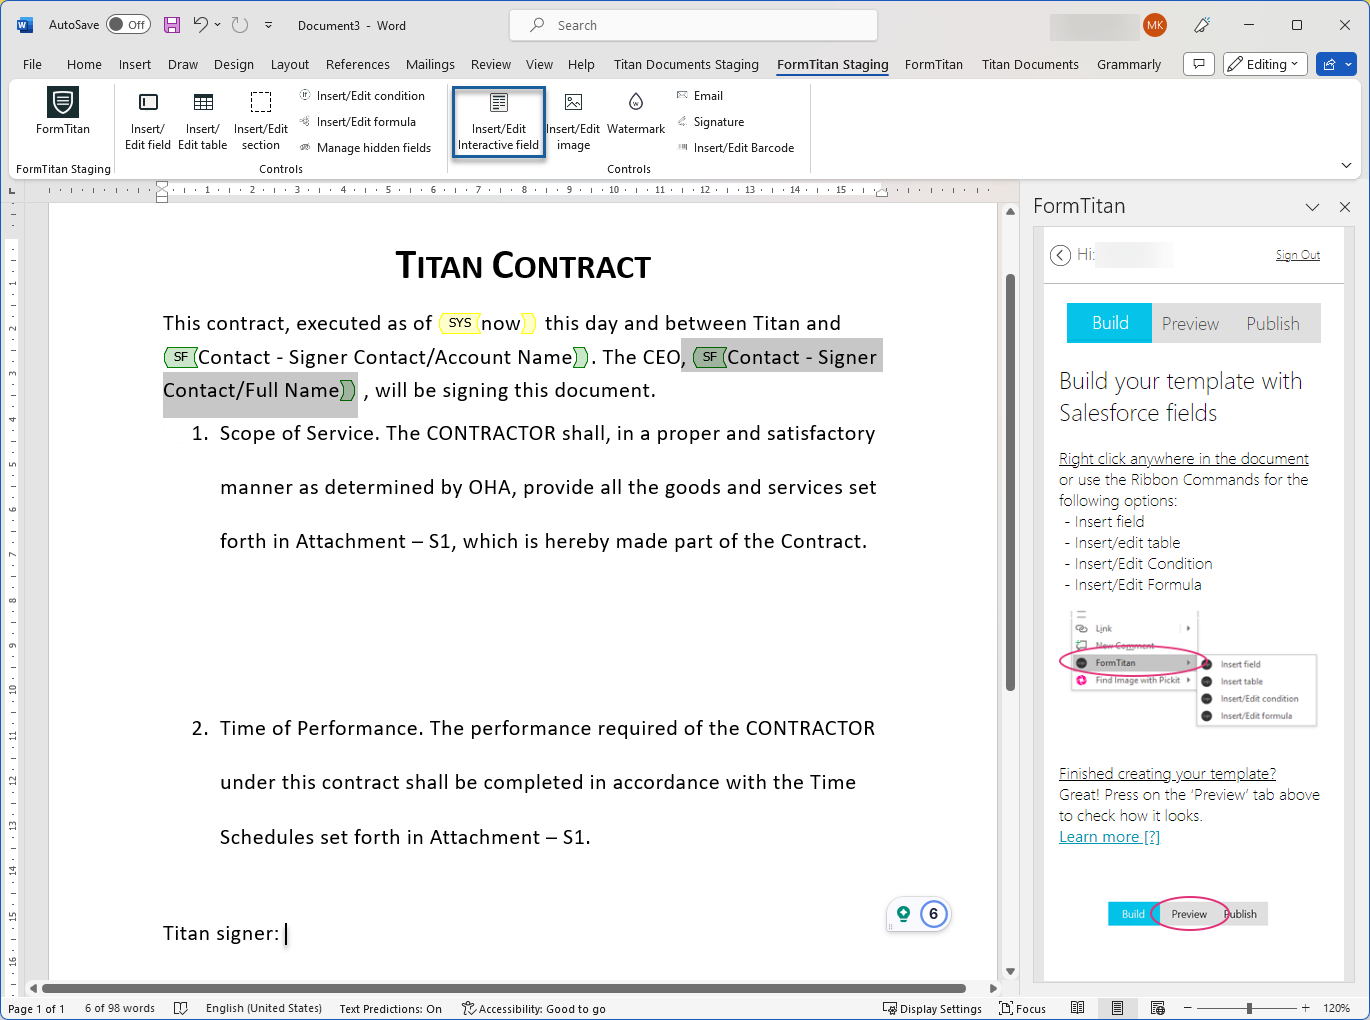Click the Save icon in title bar
This screenshot has height=1020, width=1370.
[172, 25]
